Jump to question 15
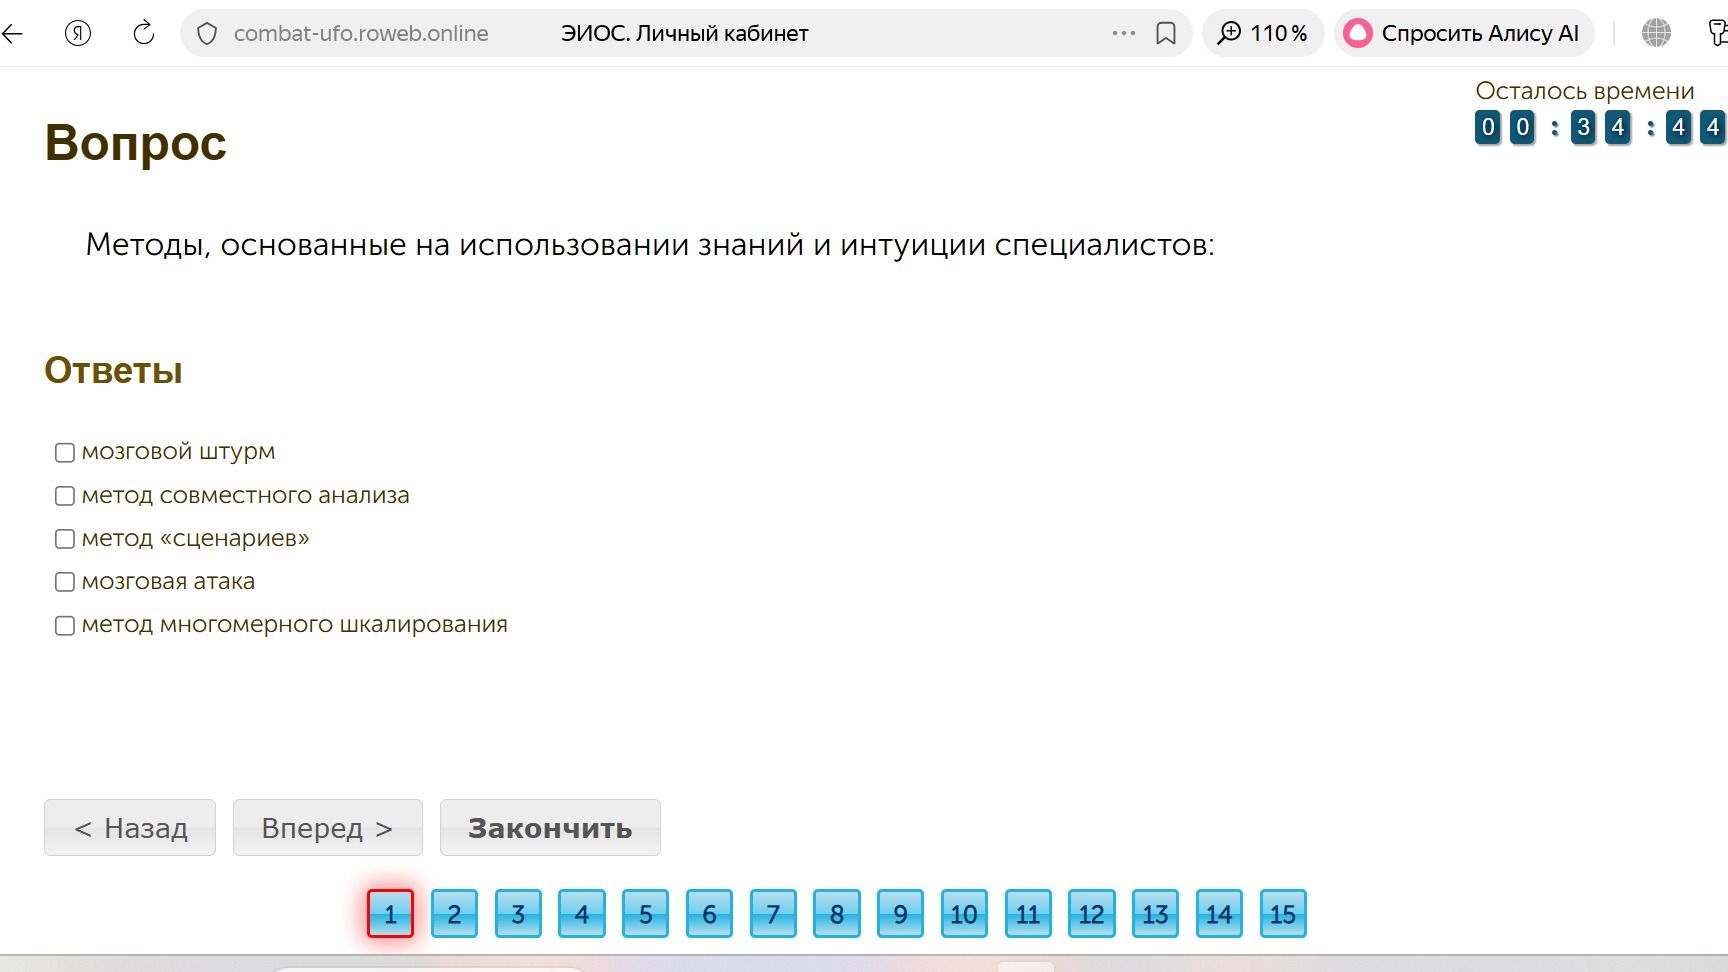 [1283, 913]
